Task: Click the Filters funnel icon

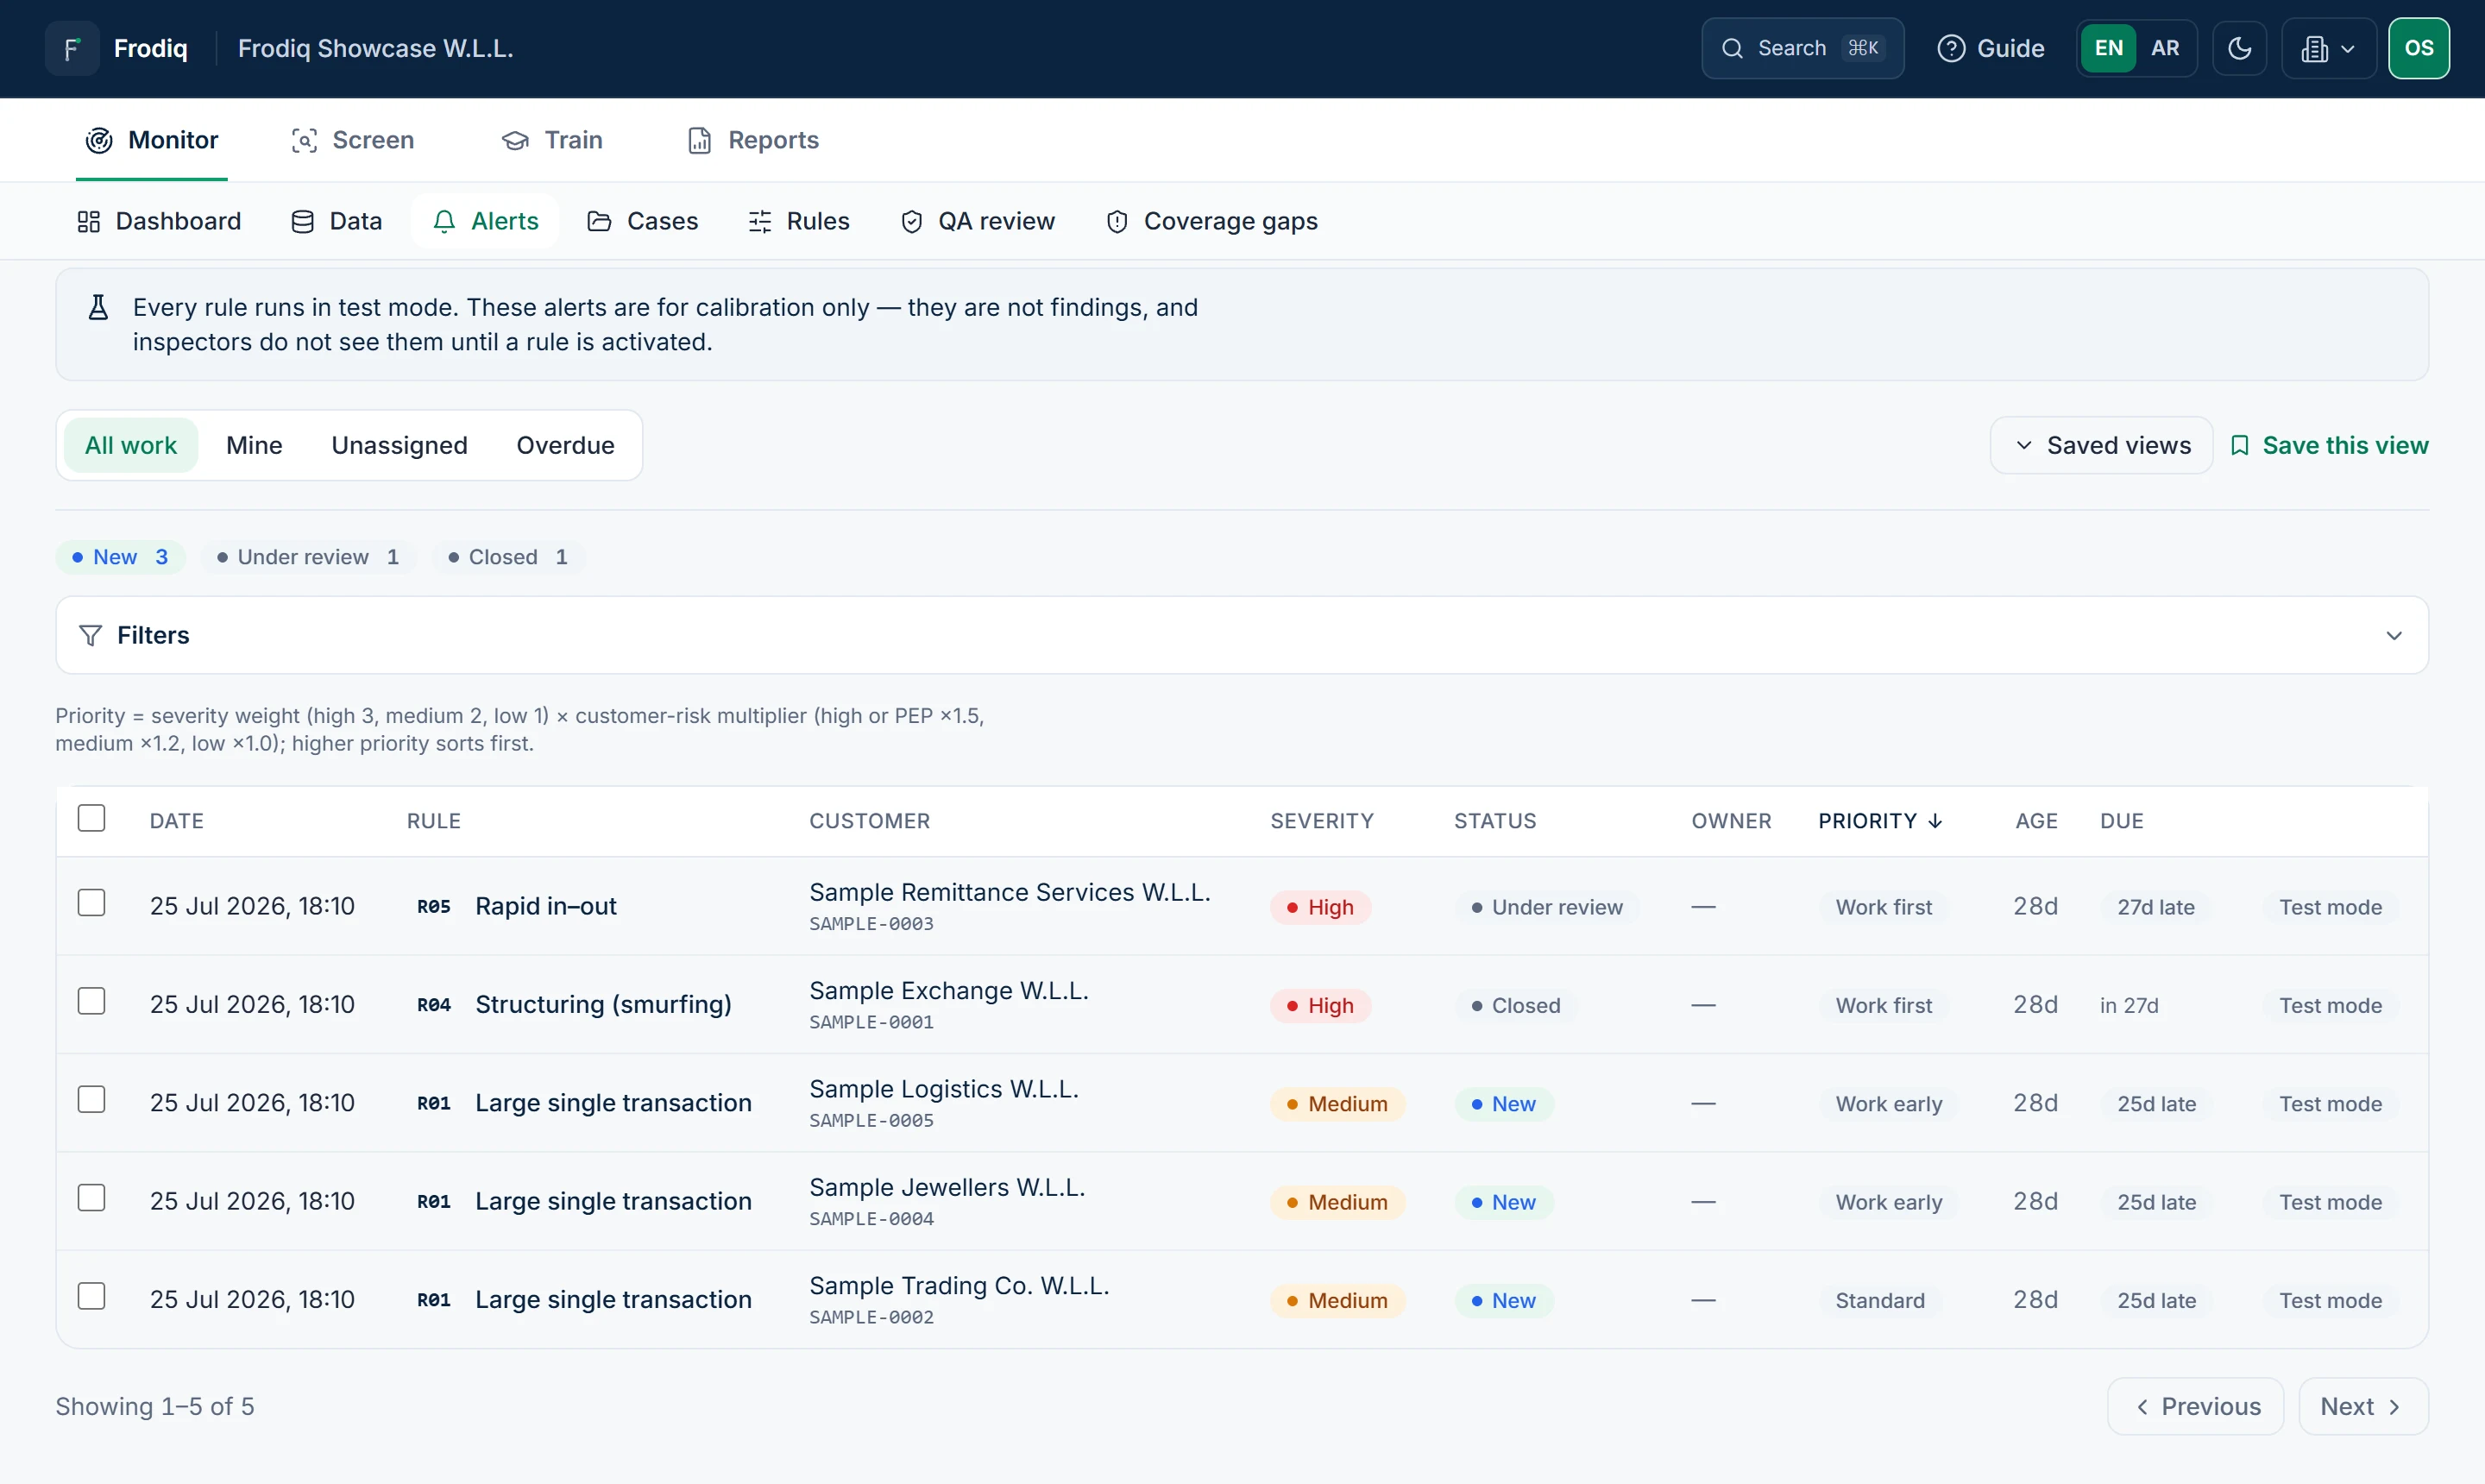Action: (x=90, y=635)
